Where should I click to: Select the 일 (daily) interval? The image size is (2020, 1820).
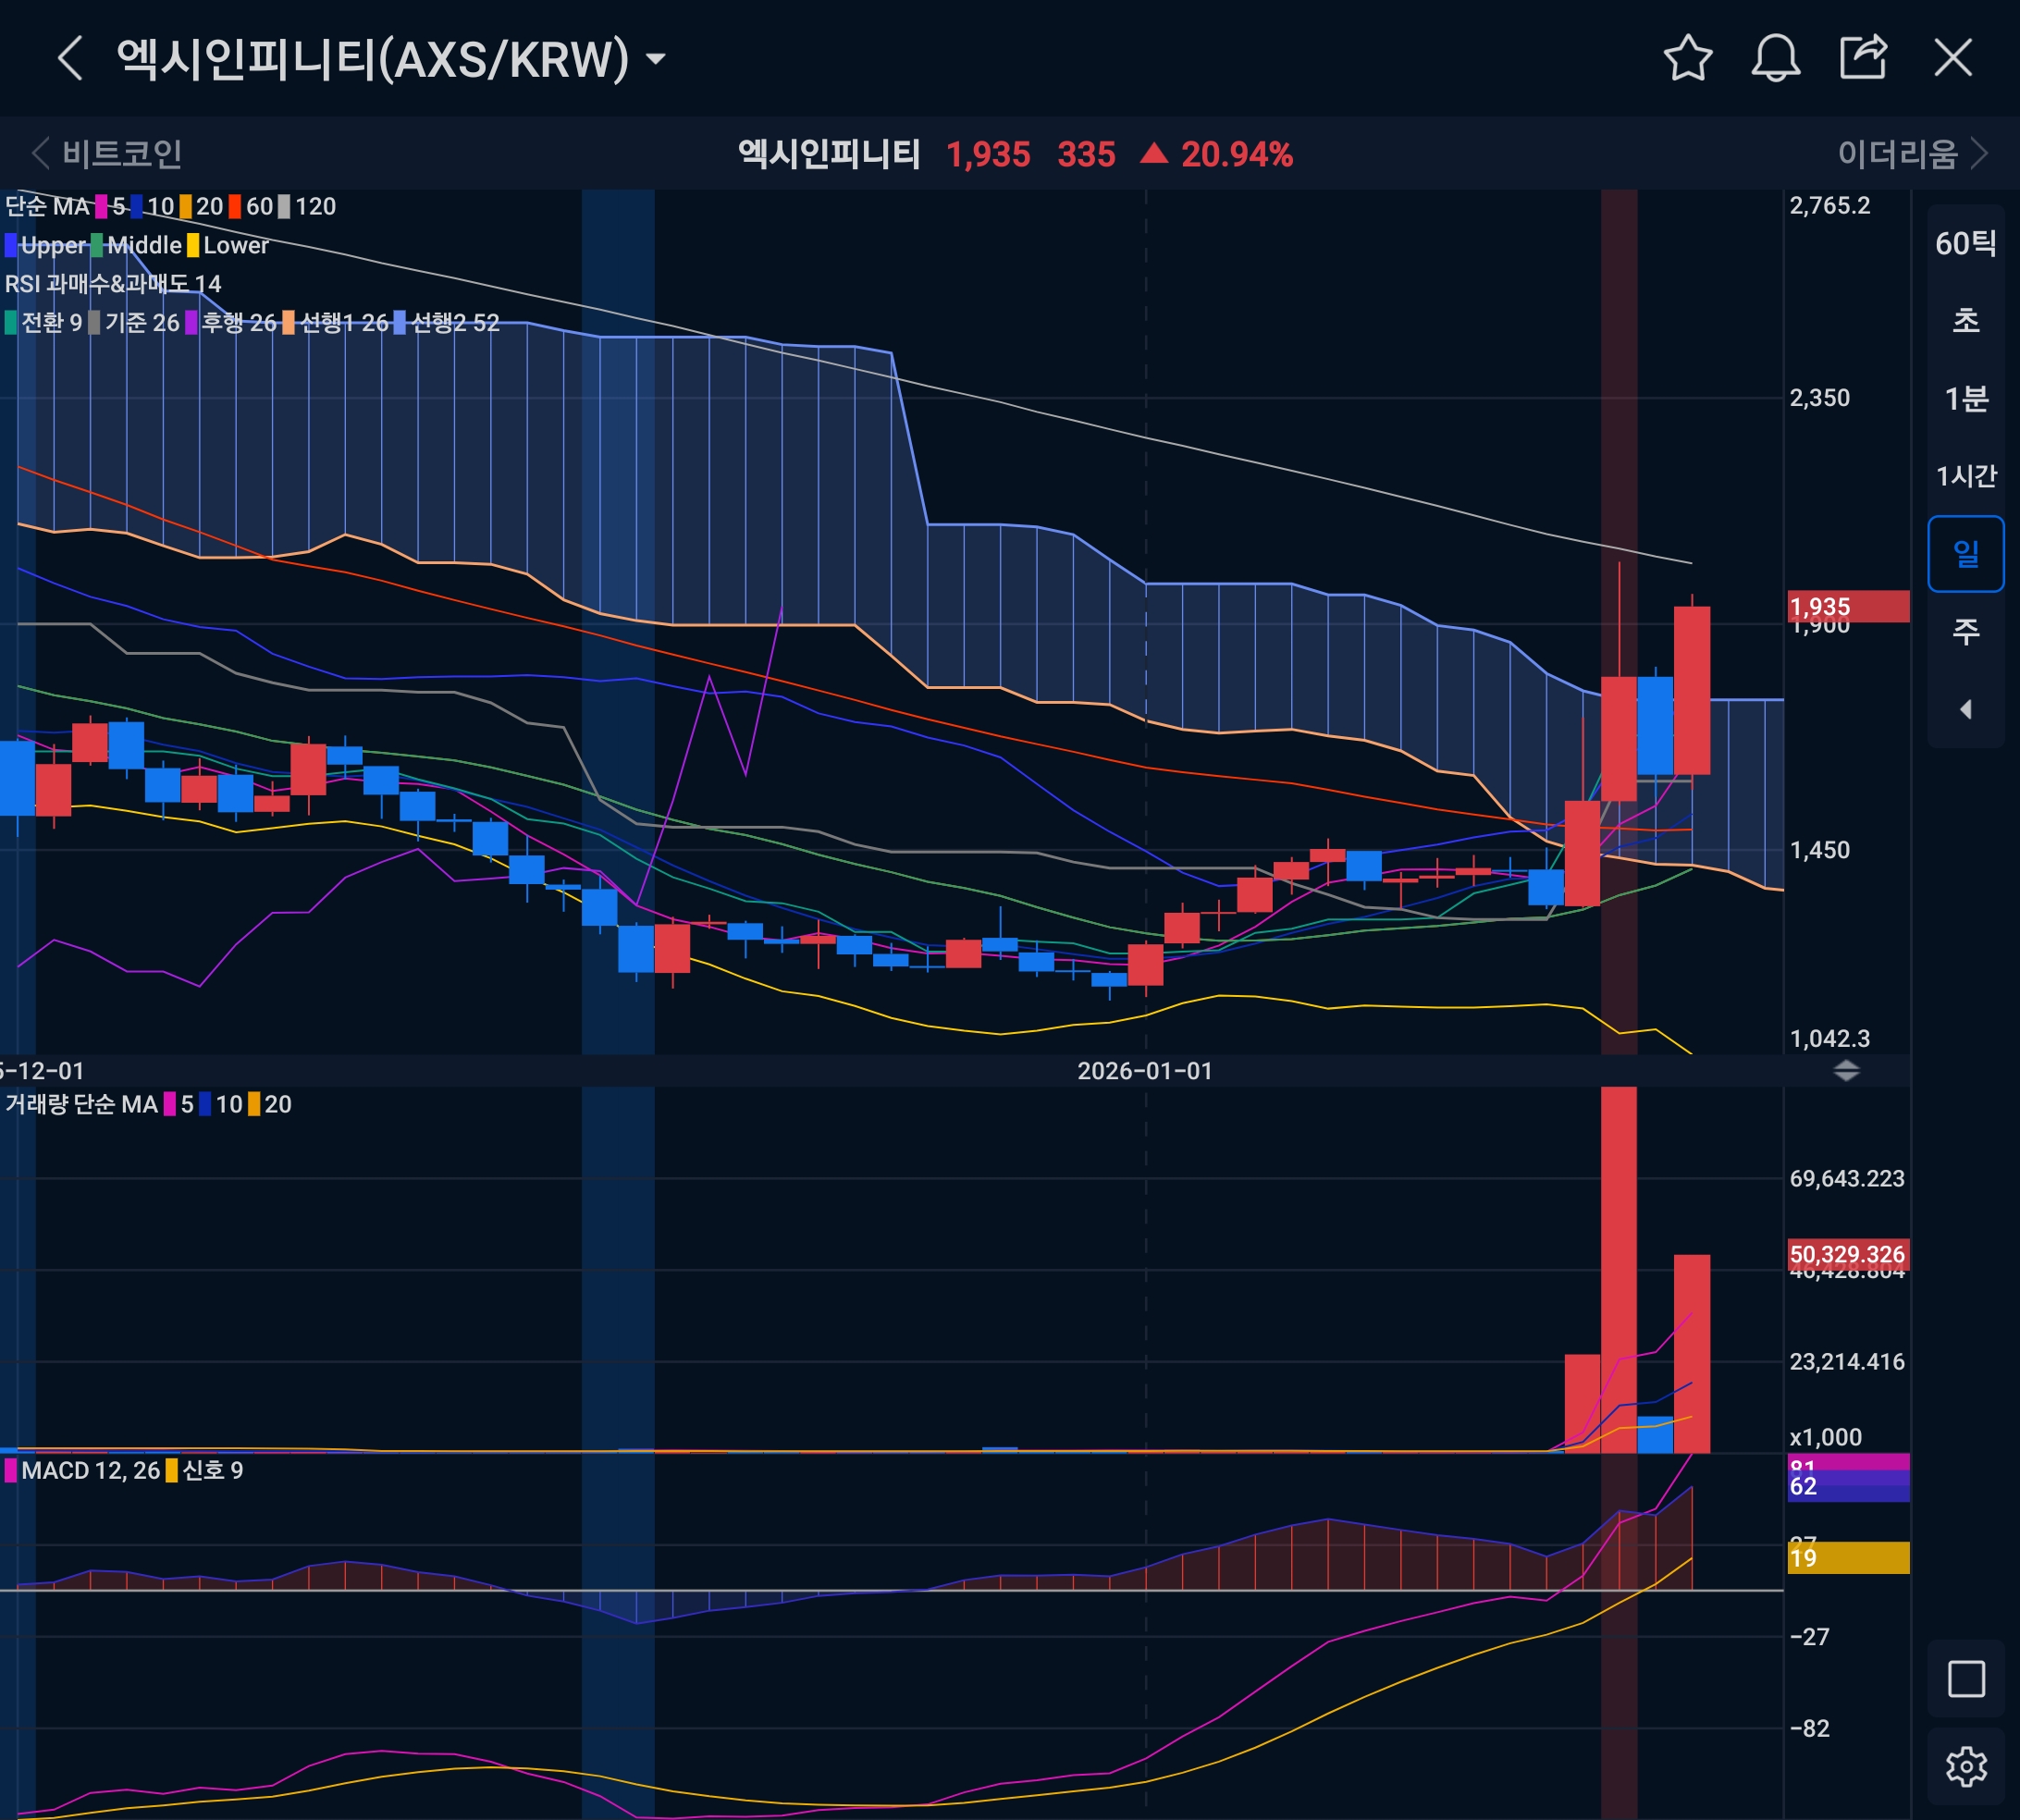1966,553
